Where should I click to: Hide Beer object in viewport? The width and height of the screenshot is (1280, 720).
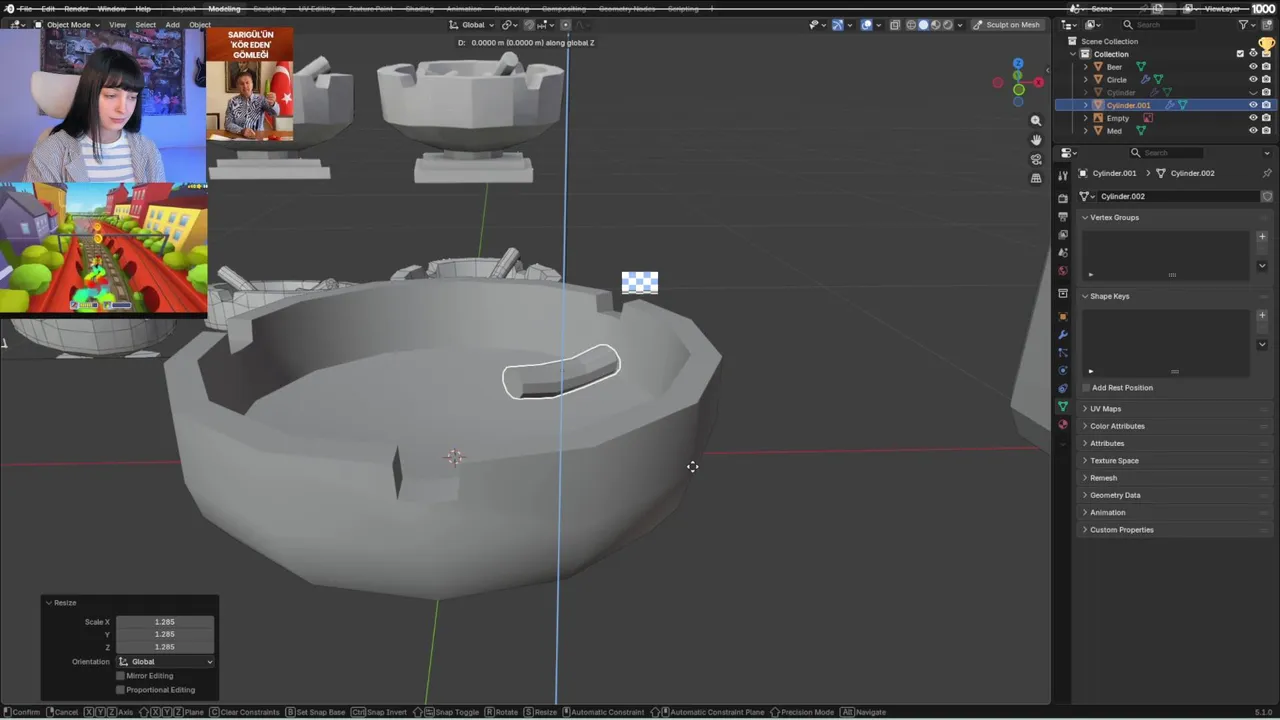[1253, 67]
